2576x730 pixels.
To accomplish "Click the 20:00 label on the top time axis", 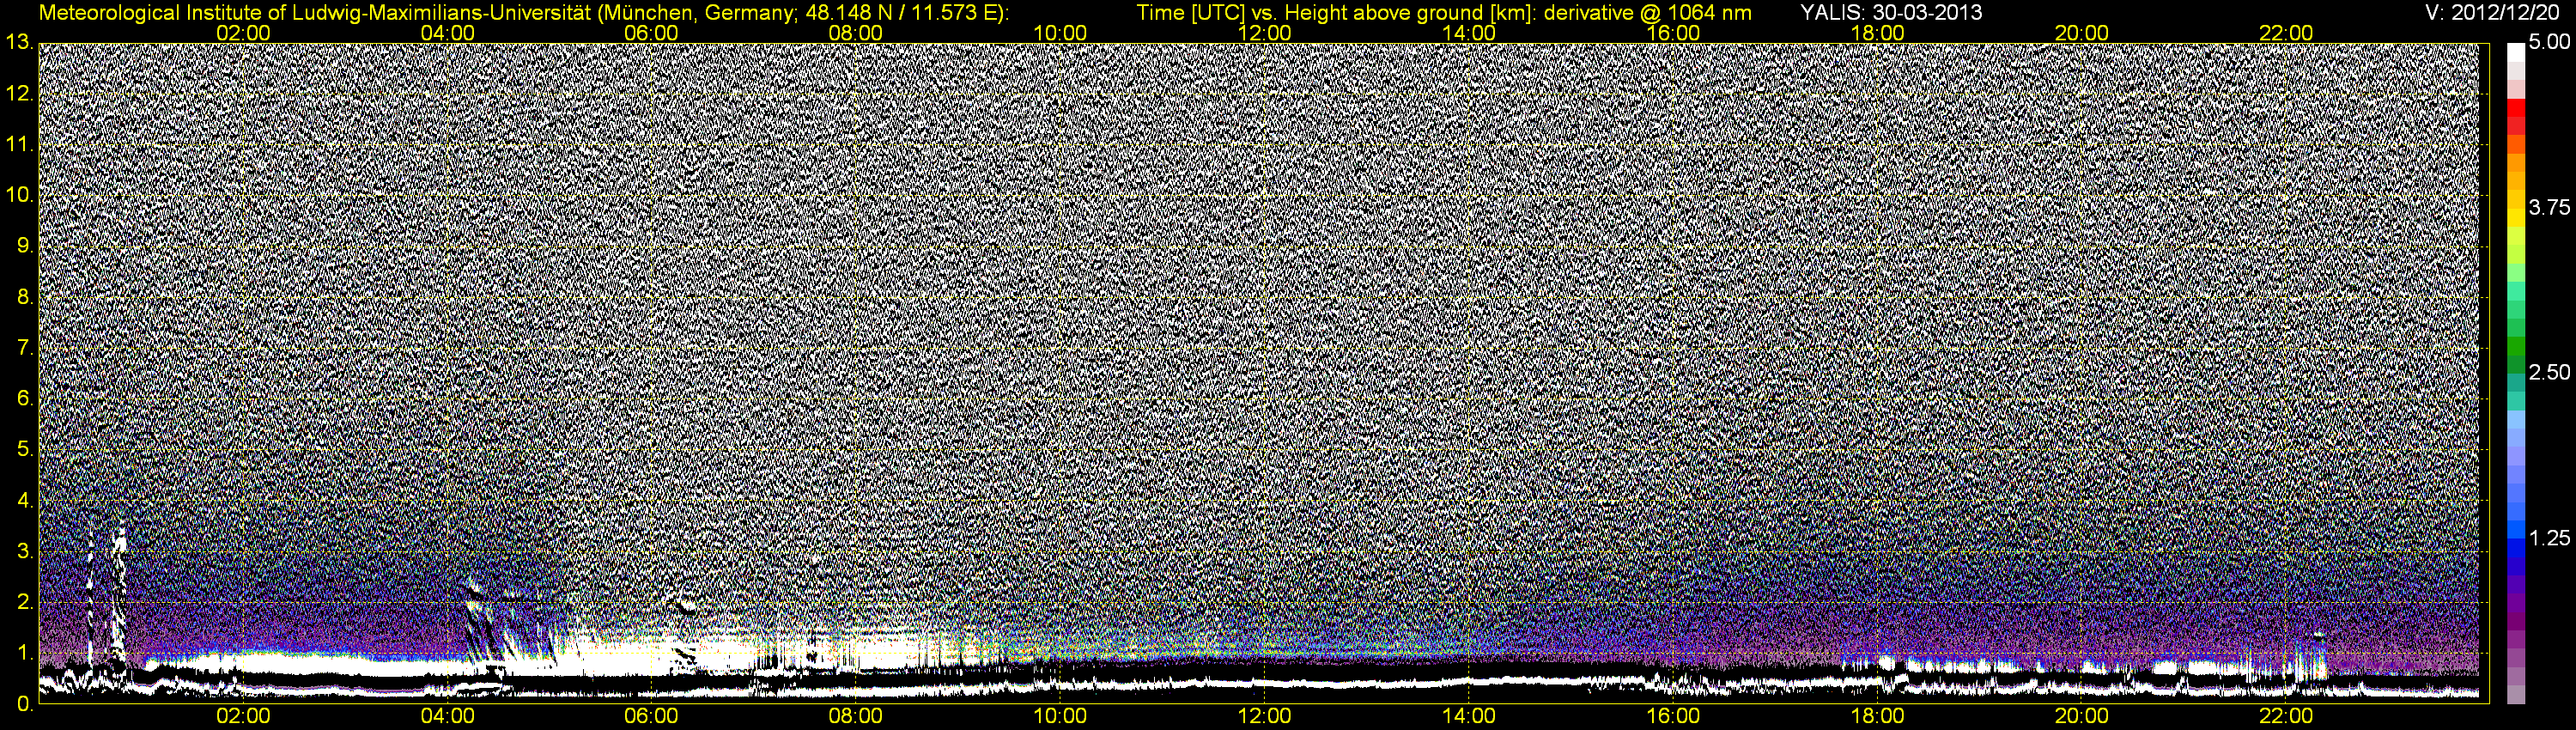I will [2082, 33].
